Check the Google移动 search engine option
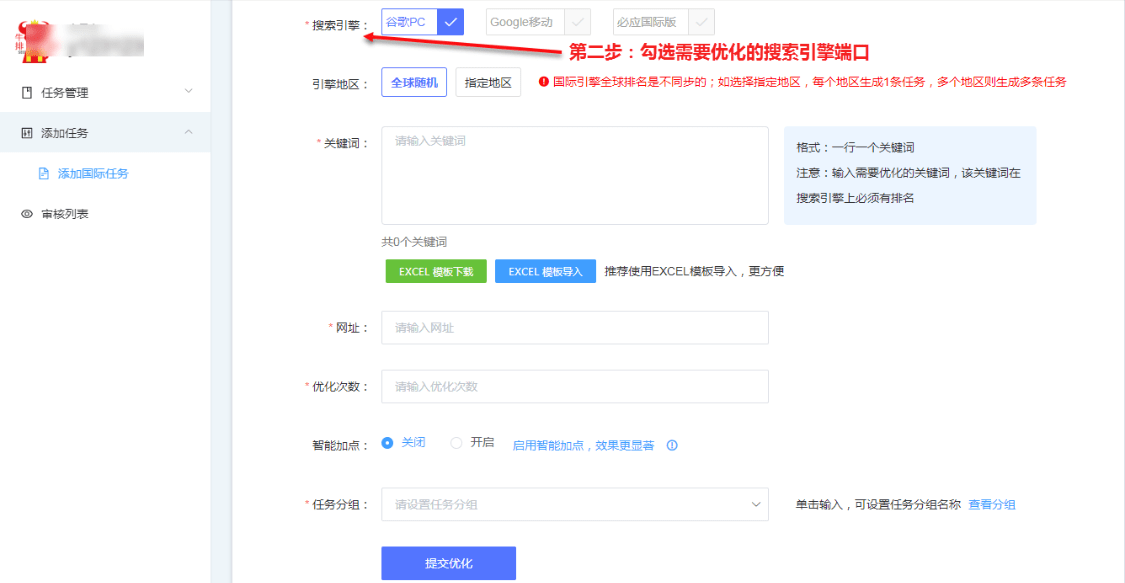Screen dimensions: 1125x583 577,22
